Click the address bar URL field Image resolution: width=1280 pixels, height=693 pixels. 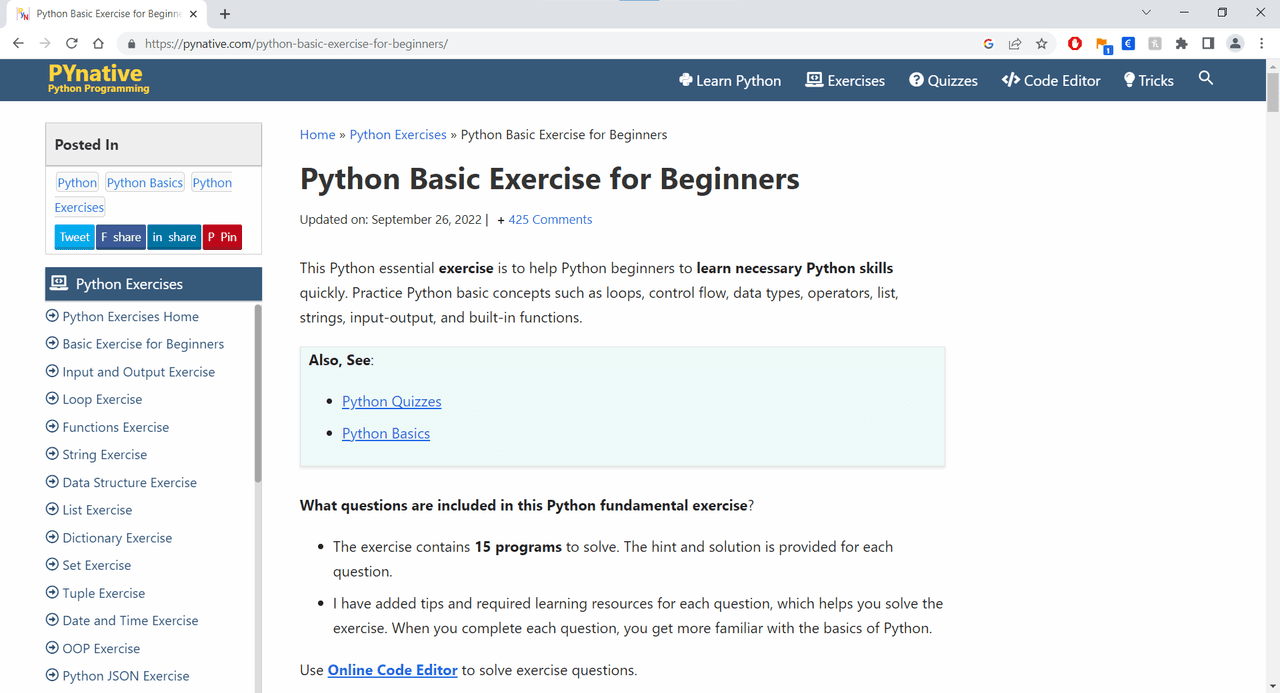[550, 44]
